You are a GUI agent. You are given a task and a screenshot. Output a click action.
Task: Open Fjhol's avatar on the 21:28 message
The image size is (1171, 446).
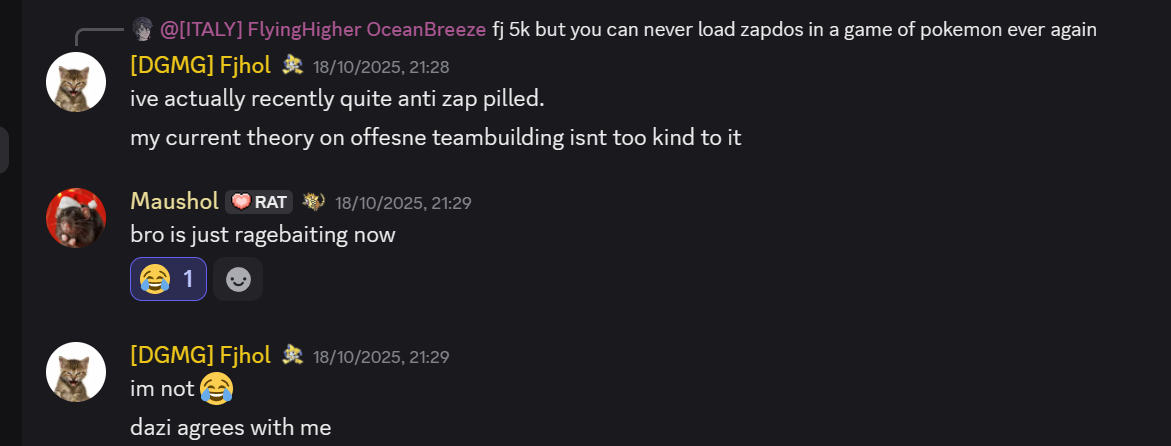(x=76, y=82)
